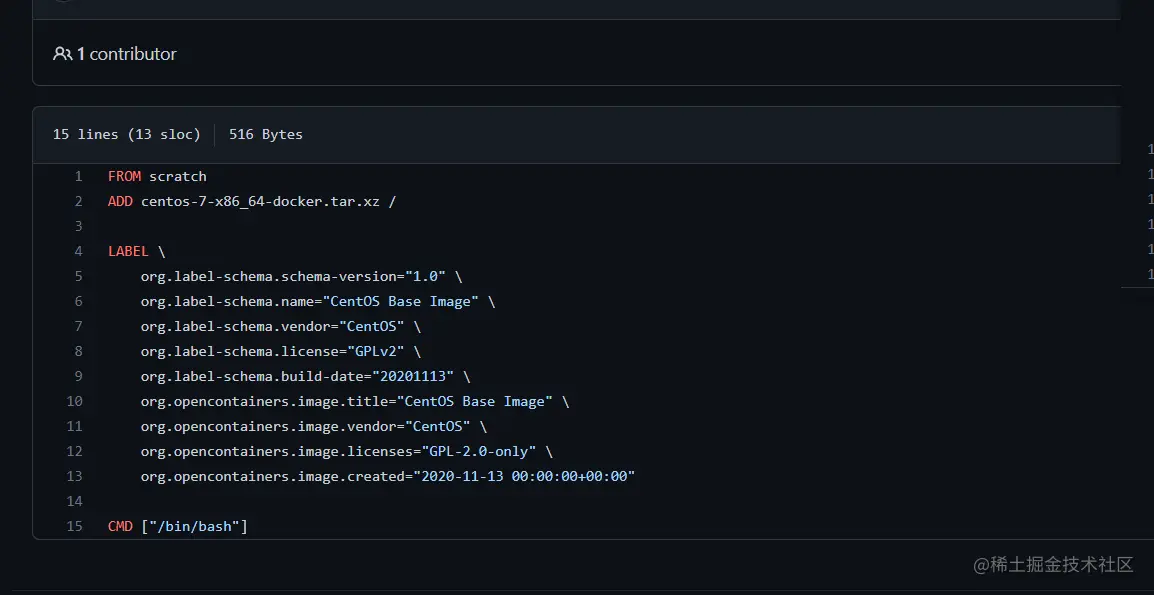The image size is (1154, 595).
Task: Click centos-7-x86_64-docker.tar.xz filename
Action: 260,202
